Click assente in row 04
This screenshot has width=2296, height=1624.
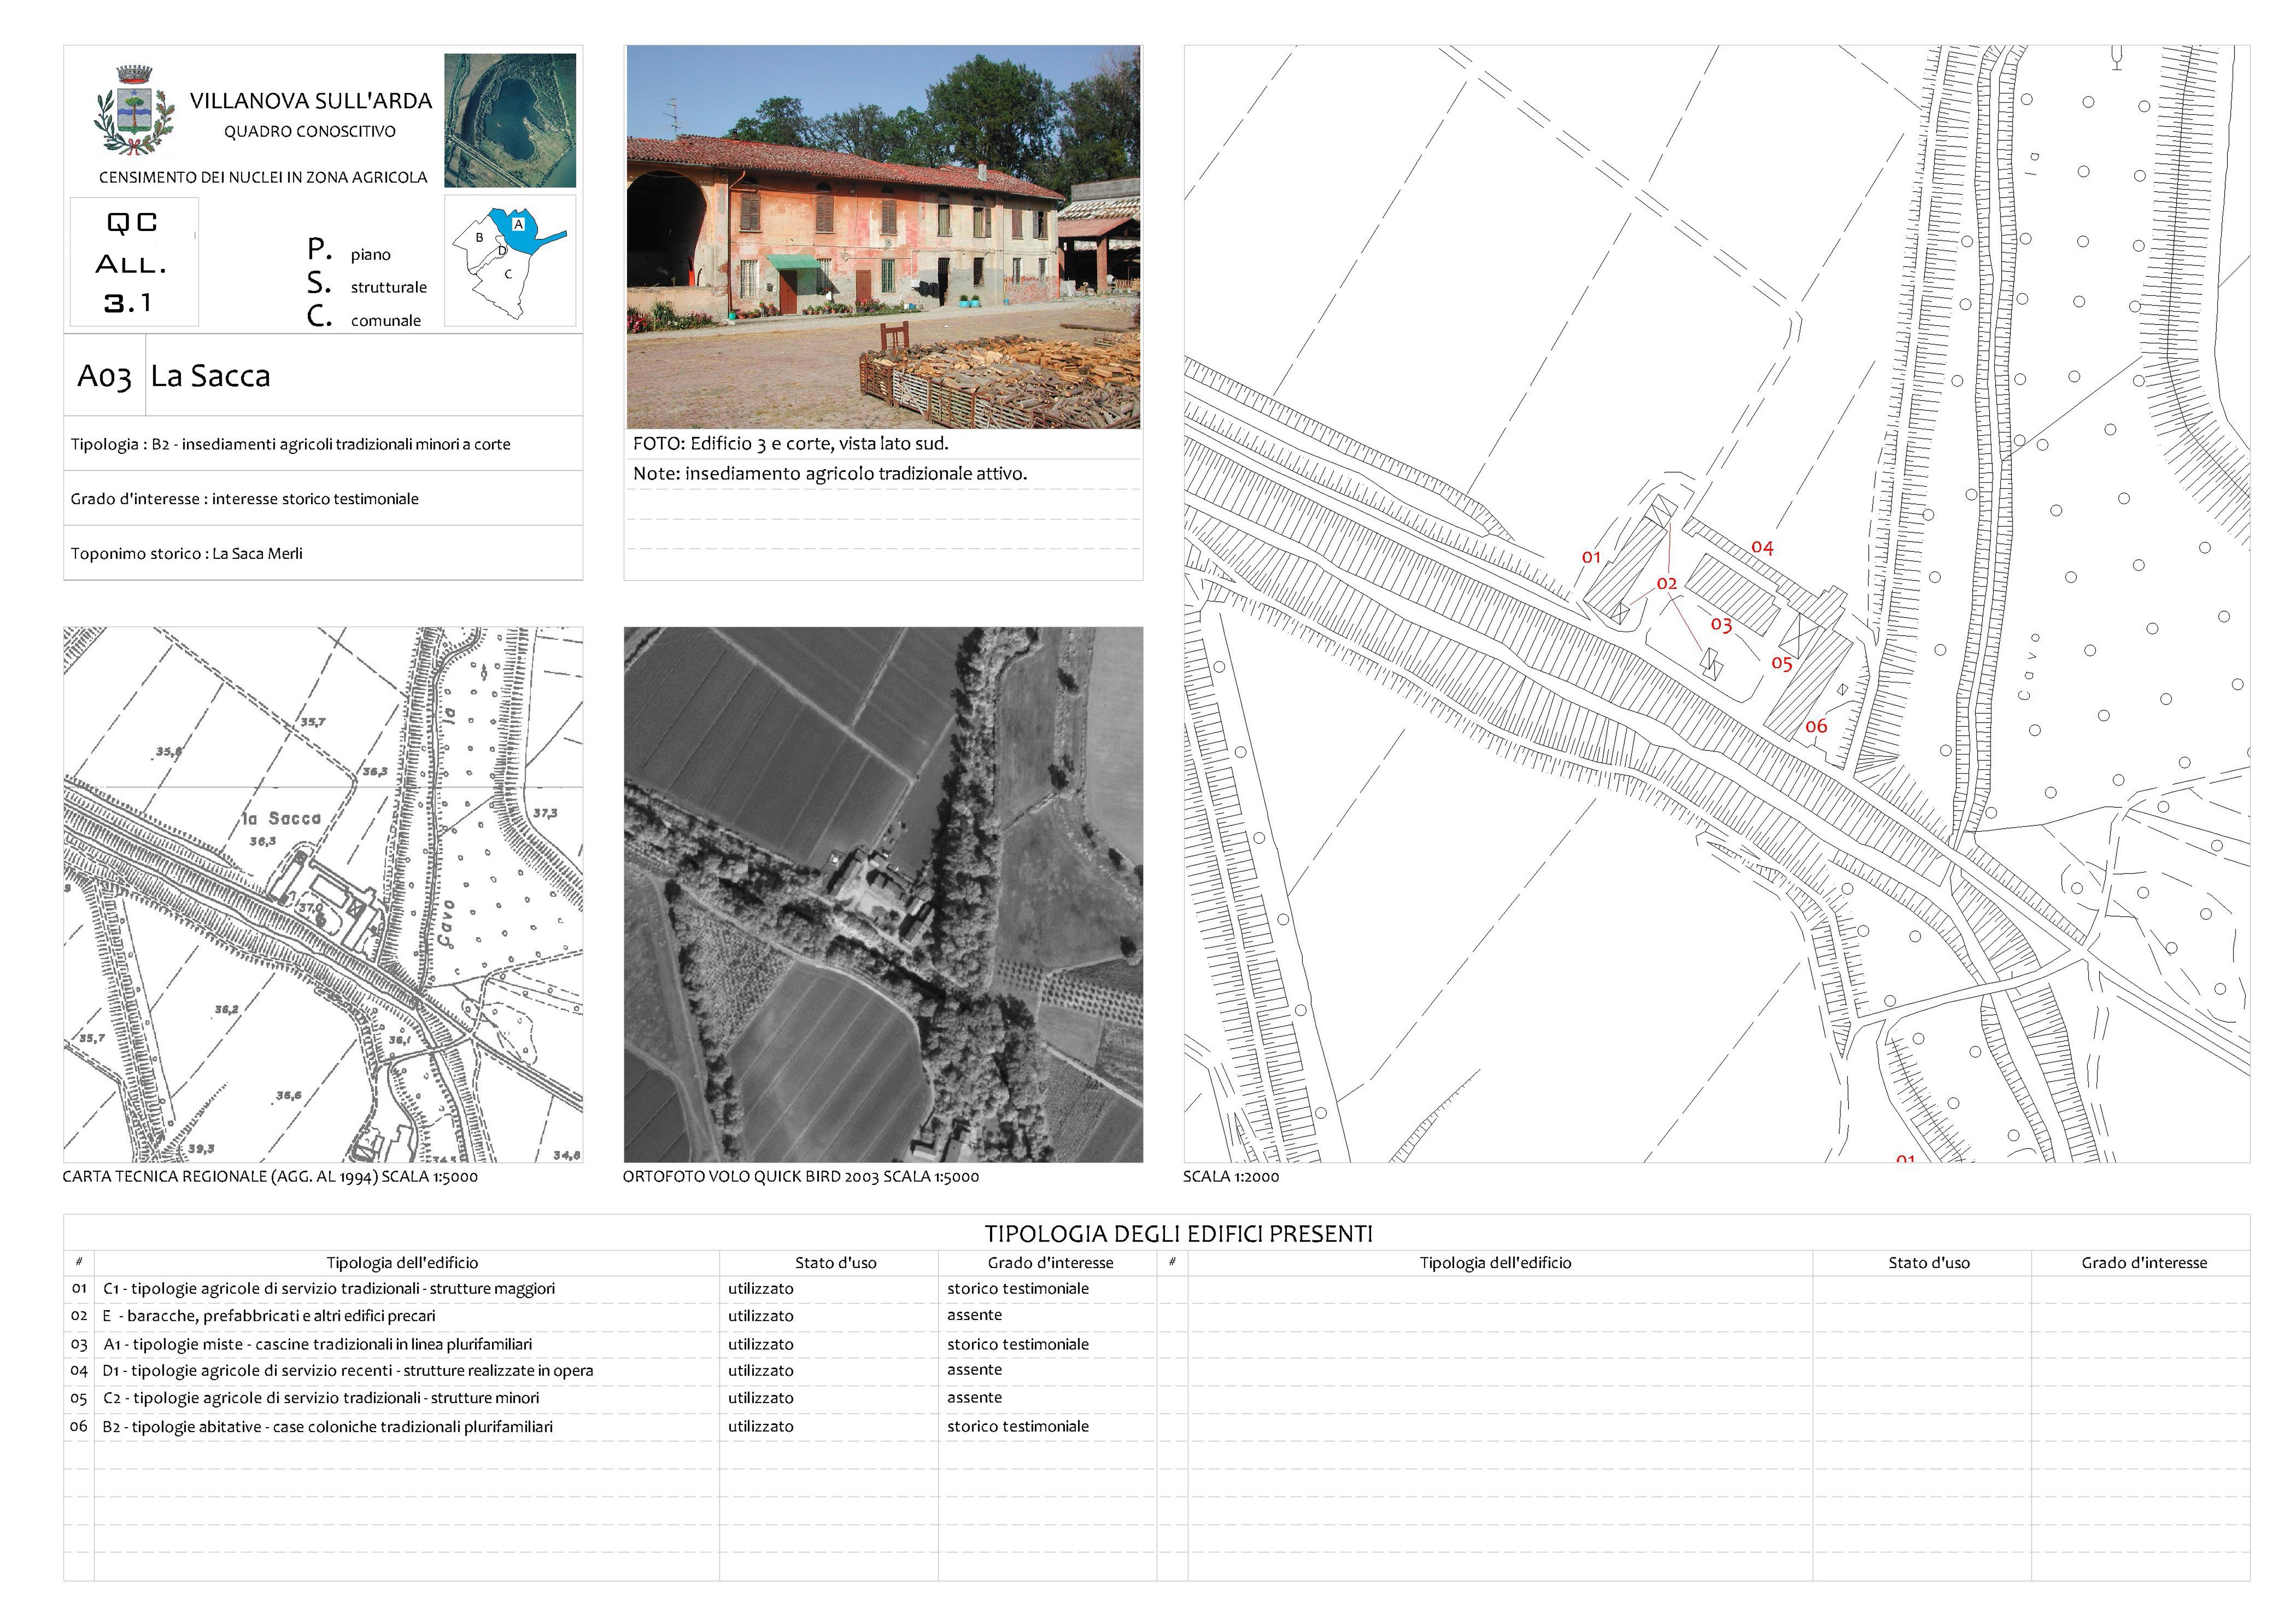click(975, 1370)
